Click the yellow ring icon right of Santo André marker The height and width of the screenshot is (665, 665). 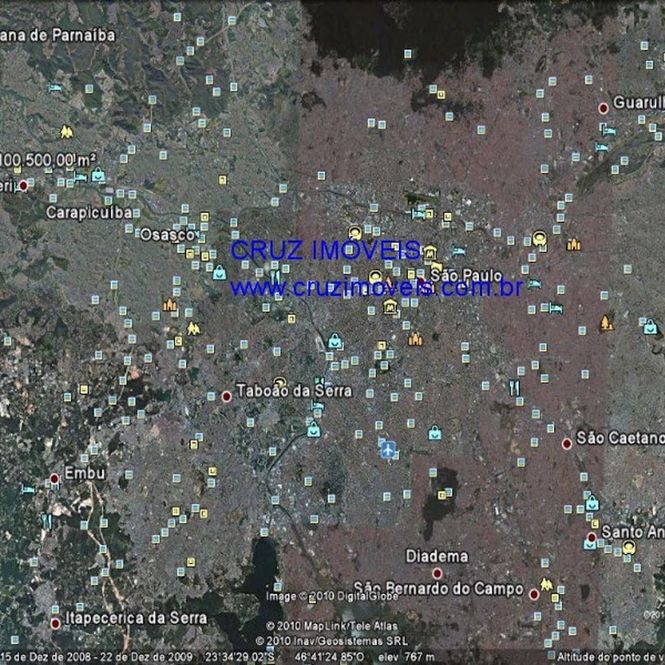629,547
